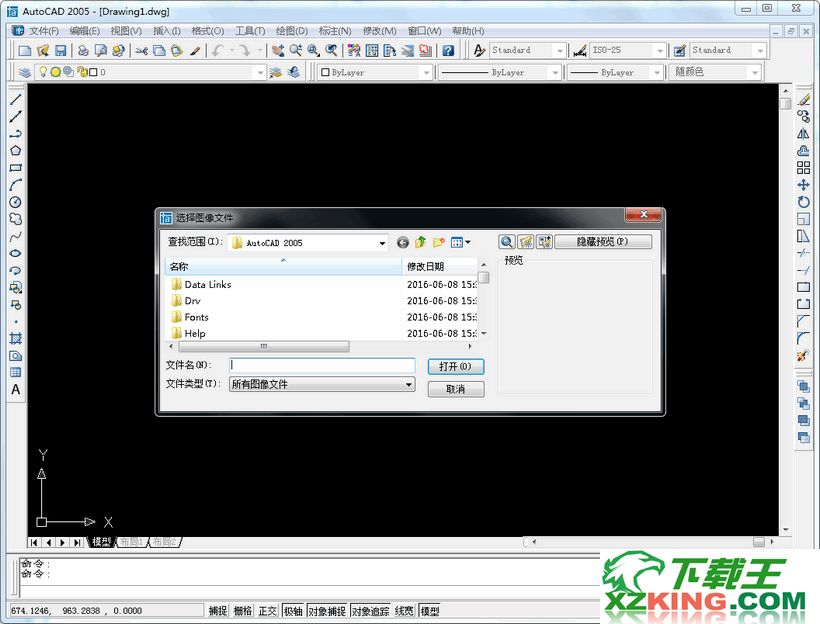Select the Ellipse draw tool

tap(16, 253)
